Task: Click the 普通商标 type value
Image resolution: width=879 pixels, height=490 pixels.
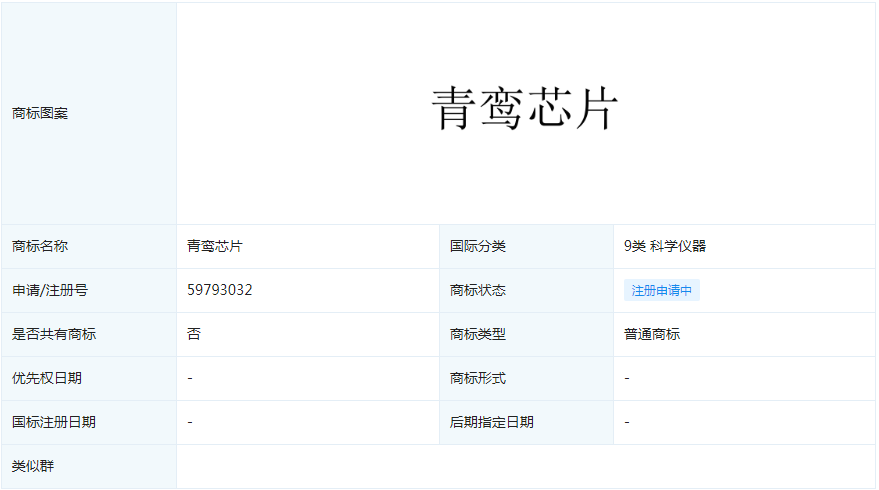Action: [x=652, y=334]
